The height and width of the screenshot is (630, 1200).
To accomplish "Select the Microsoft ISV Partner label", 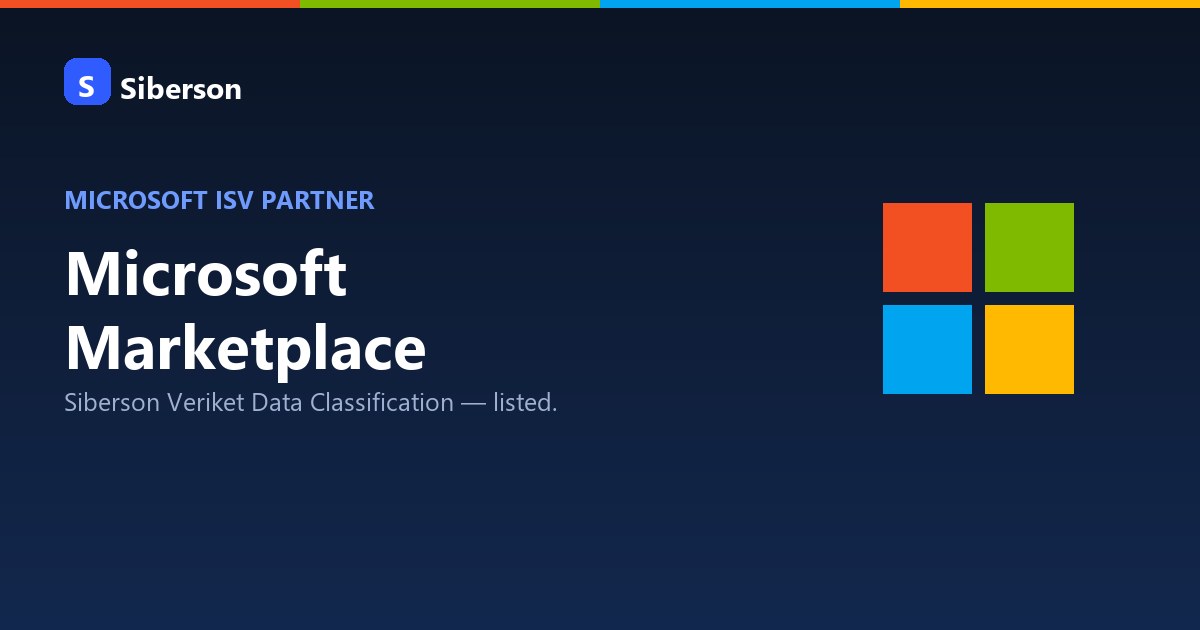I will point(219,200).
